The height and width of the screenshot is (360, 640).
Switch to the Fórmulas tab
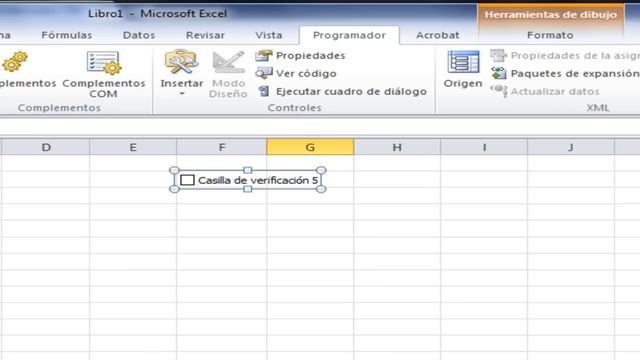(67, 35)
